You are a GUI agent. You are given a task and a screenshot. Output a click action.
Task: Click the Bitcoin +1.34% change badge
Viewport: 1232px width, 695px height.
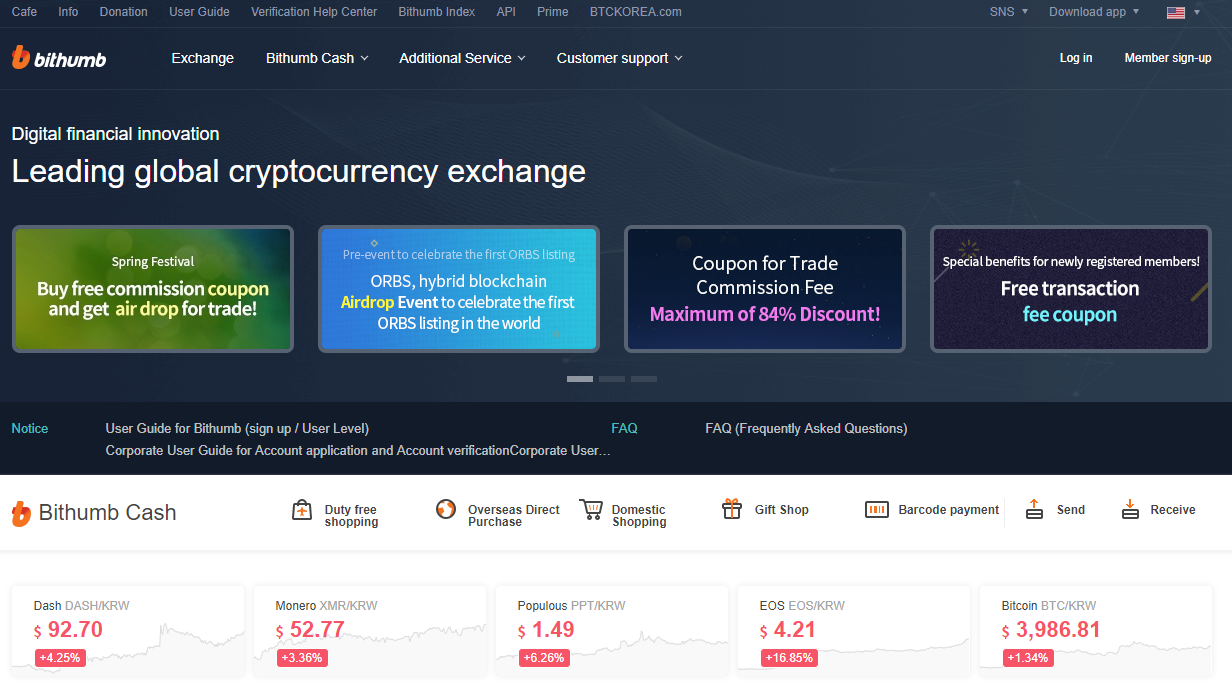tap(1027, 658)
